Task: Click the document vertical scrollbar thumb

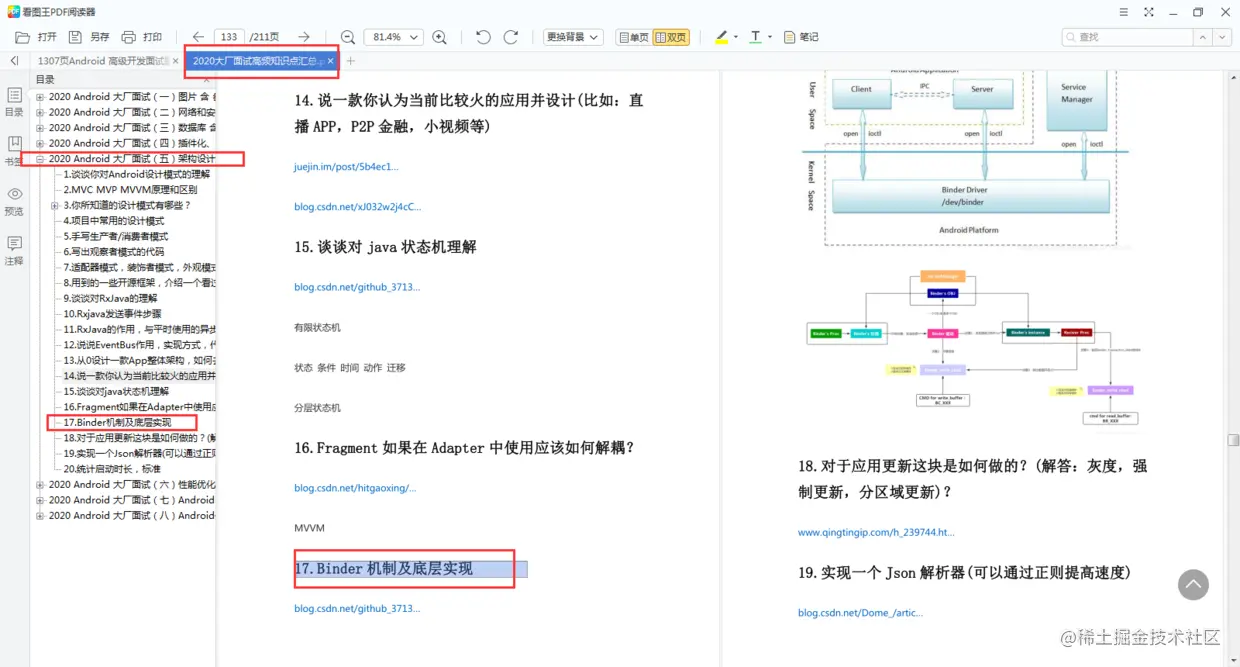Action: 1234,440
